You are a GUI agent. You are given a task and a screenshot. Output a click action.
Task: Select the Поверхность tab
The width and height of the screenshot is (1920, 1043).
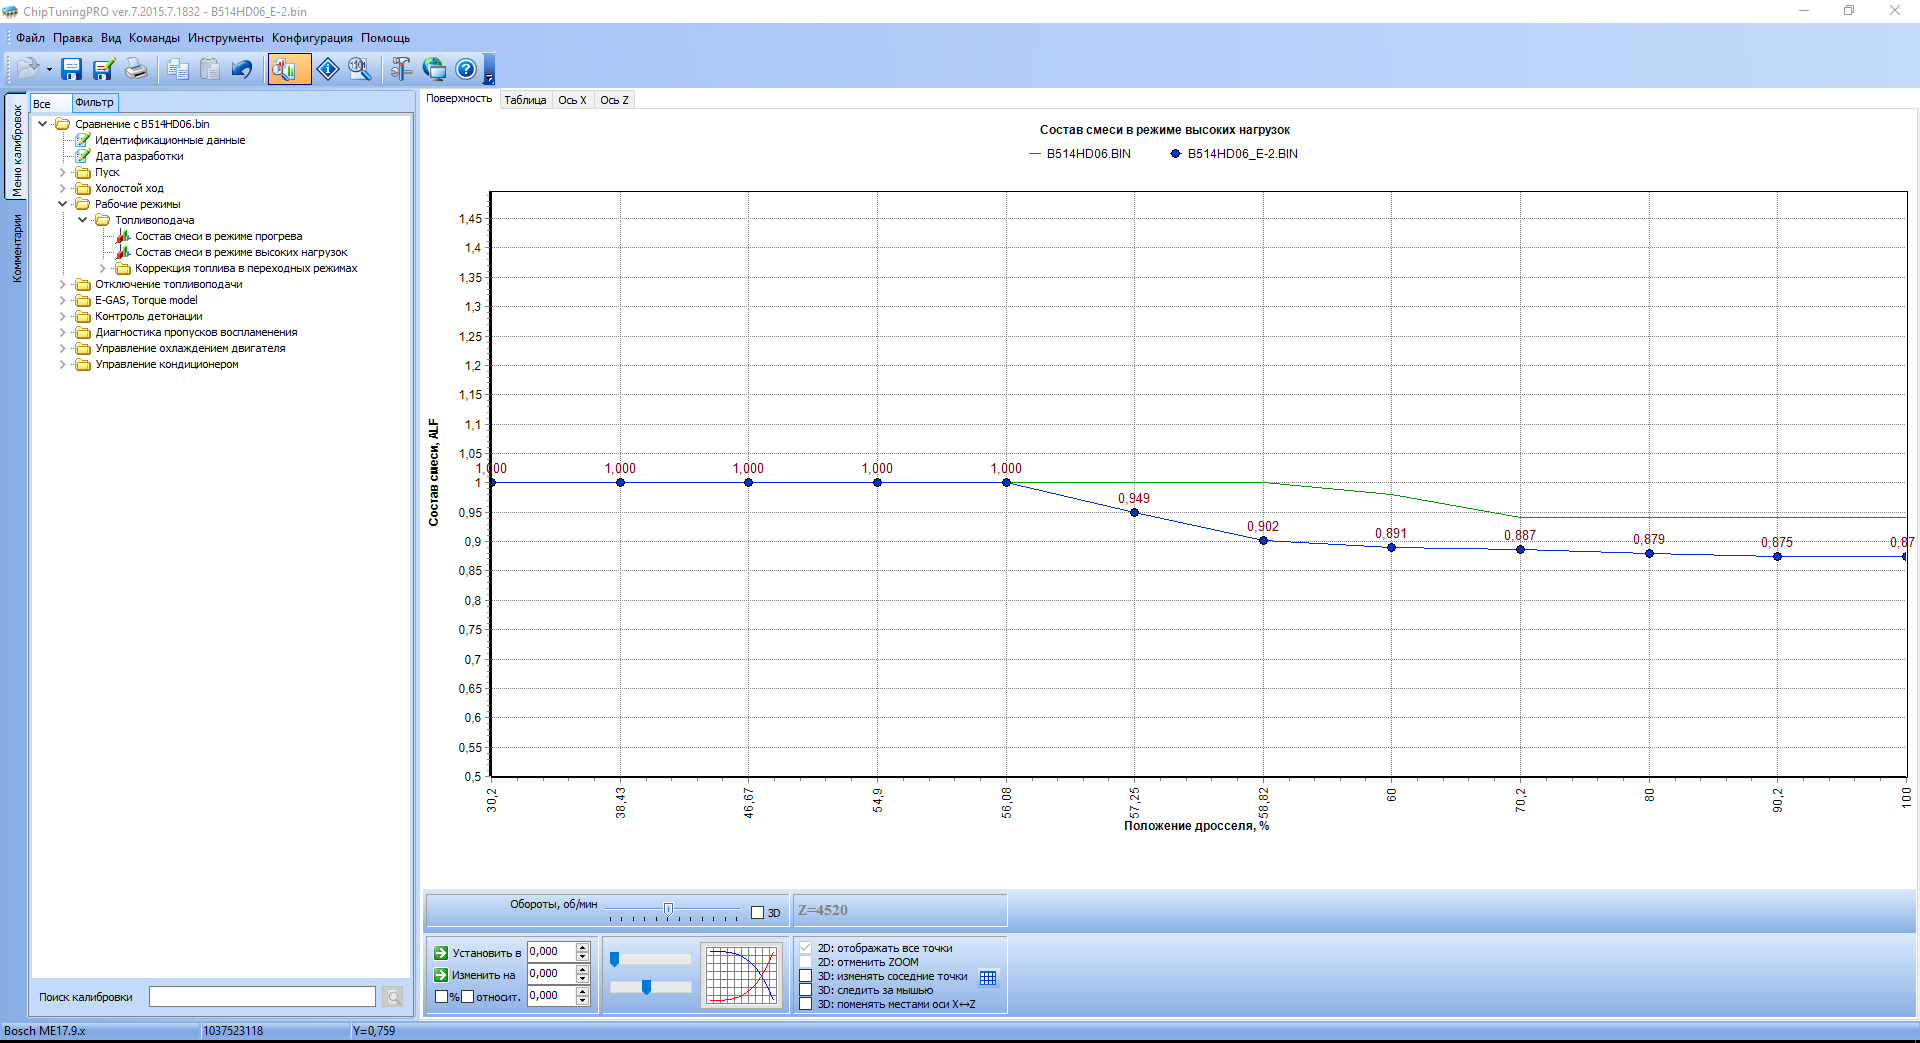459,98
